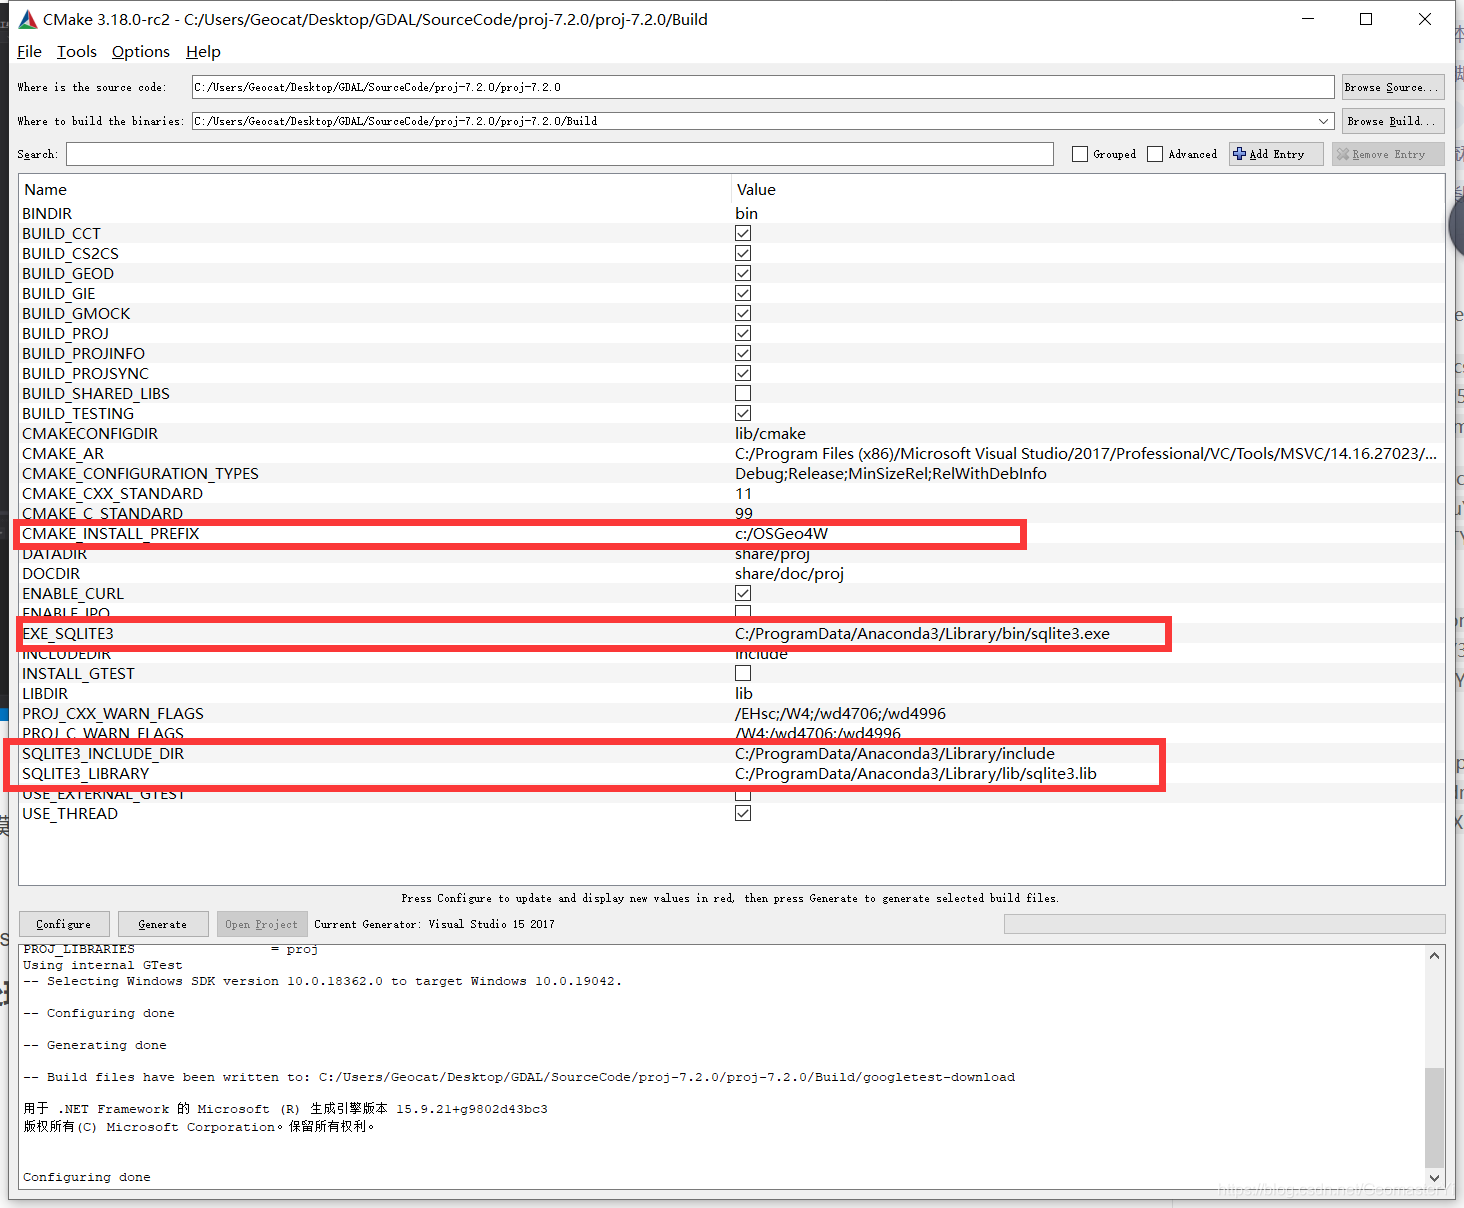Click the Add Entry button

(1276, 154)
